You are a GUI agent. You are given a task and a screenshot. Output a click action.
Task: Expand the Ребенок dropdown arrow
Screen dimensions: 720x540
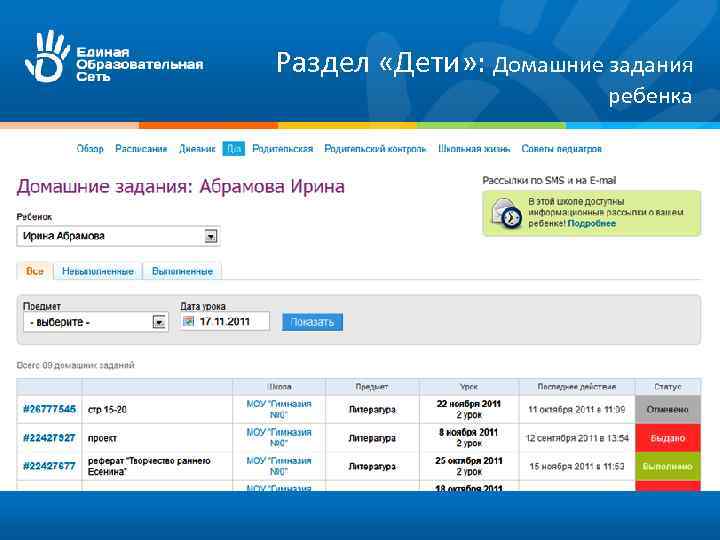pos(211,236)
